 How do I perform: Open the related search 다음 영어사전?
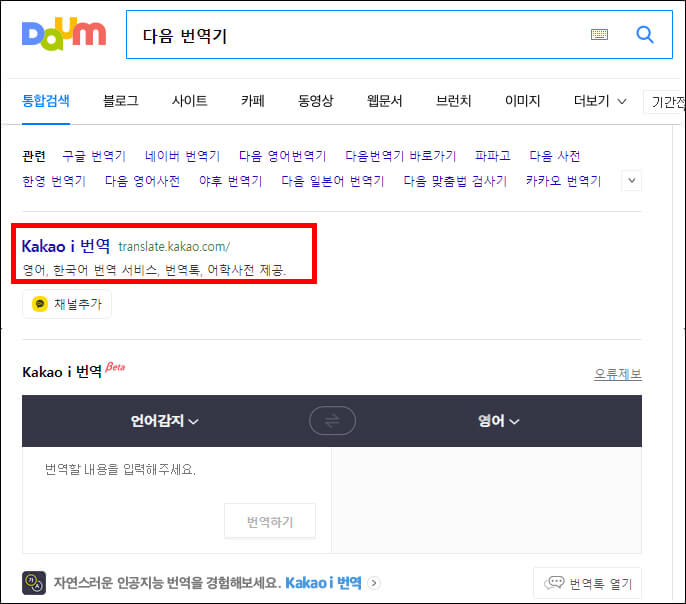tap(143, 181)
